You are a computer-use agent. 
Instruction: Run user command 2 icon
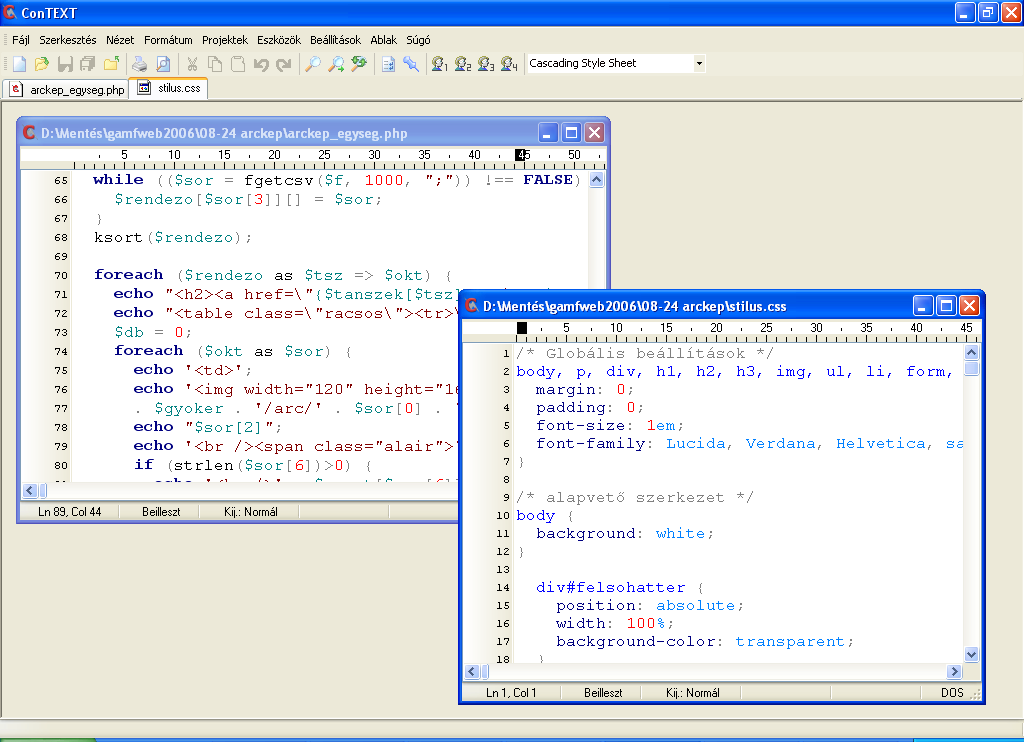(462, 63)
